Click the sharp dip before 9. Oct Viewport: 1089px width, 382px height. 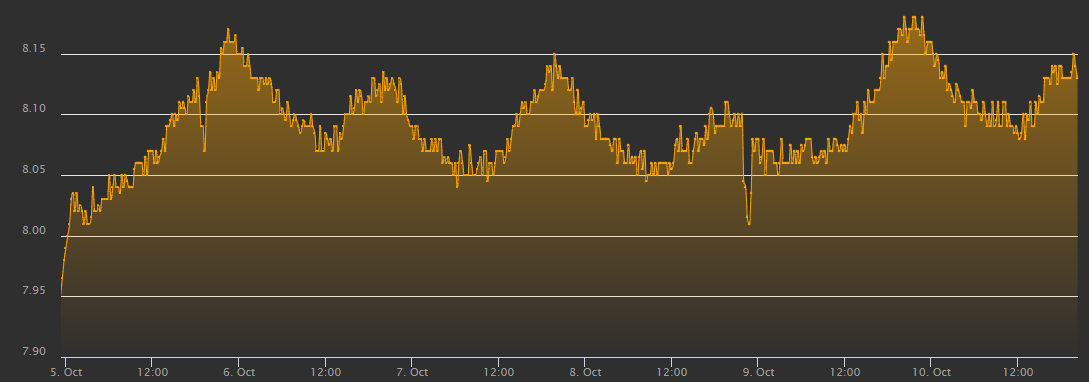pos(749,224)
